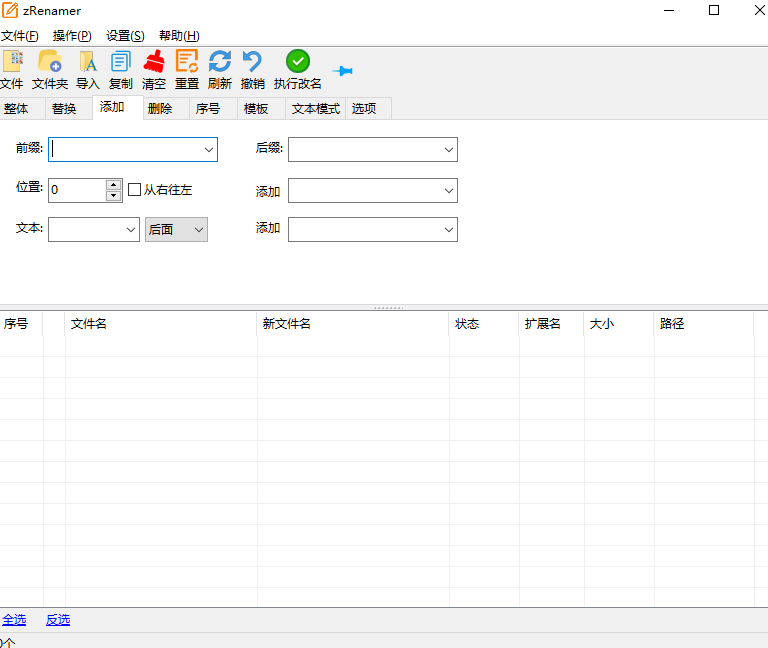Open the 操作(P) menu
The image size is (768, 648).
click(x=72, y=36)
